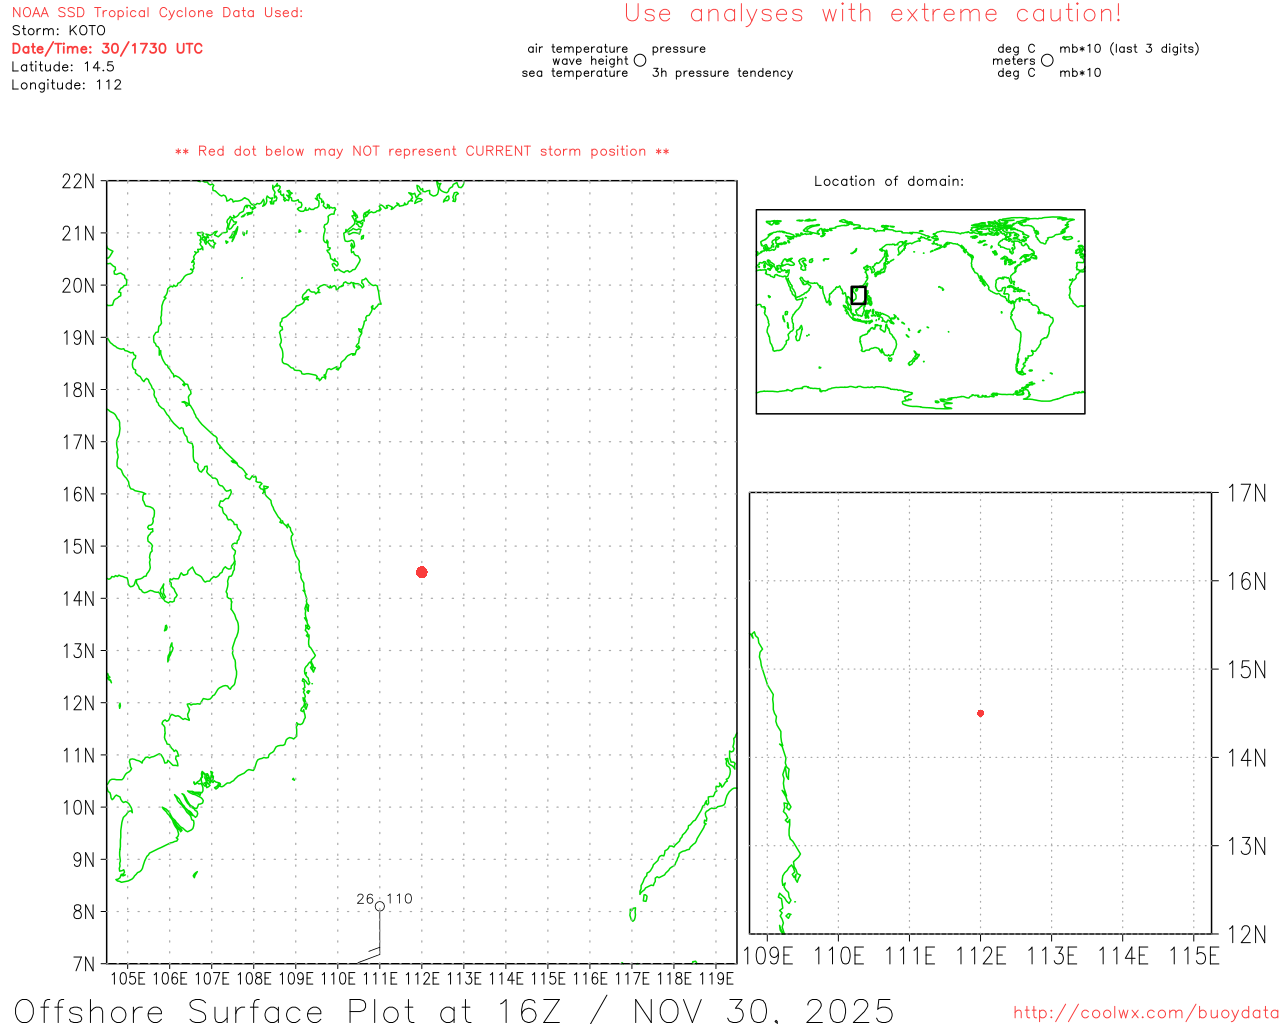The height and width of the screenshot is (1024, 1280).
Task: Click the 'wave height' legend label
Action: (590, 61)
